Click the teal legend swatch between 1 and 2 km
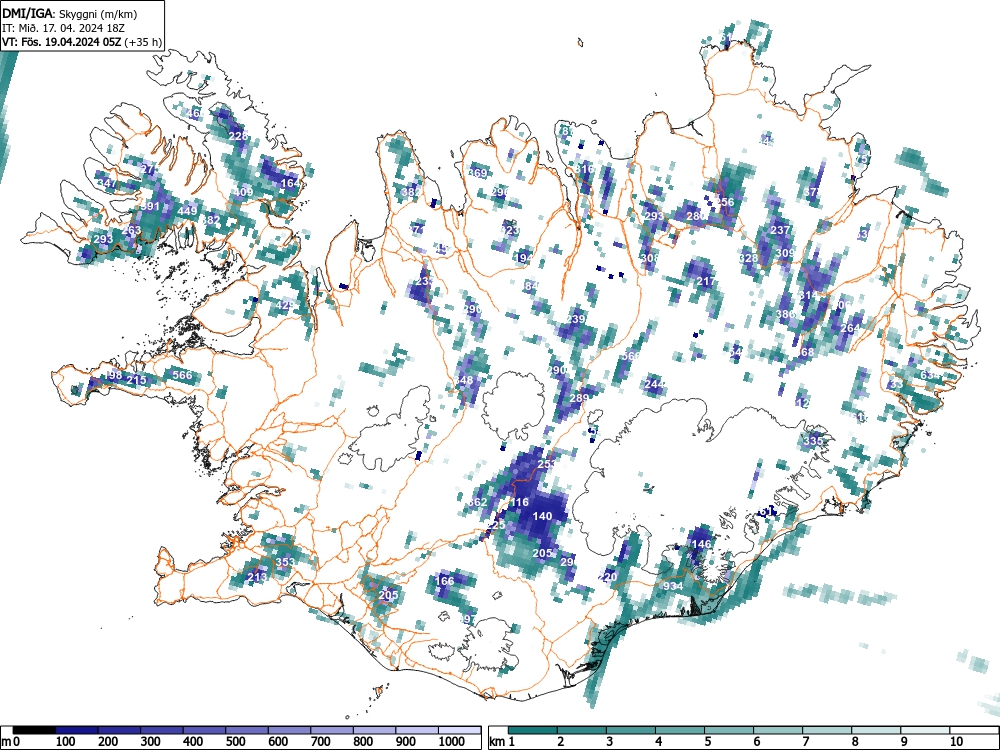Image resolution: width=1000 pixels, height=750 pixels. coord(533,730)
